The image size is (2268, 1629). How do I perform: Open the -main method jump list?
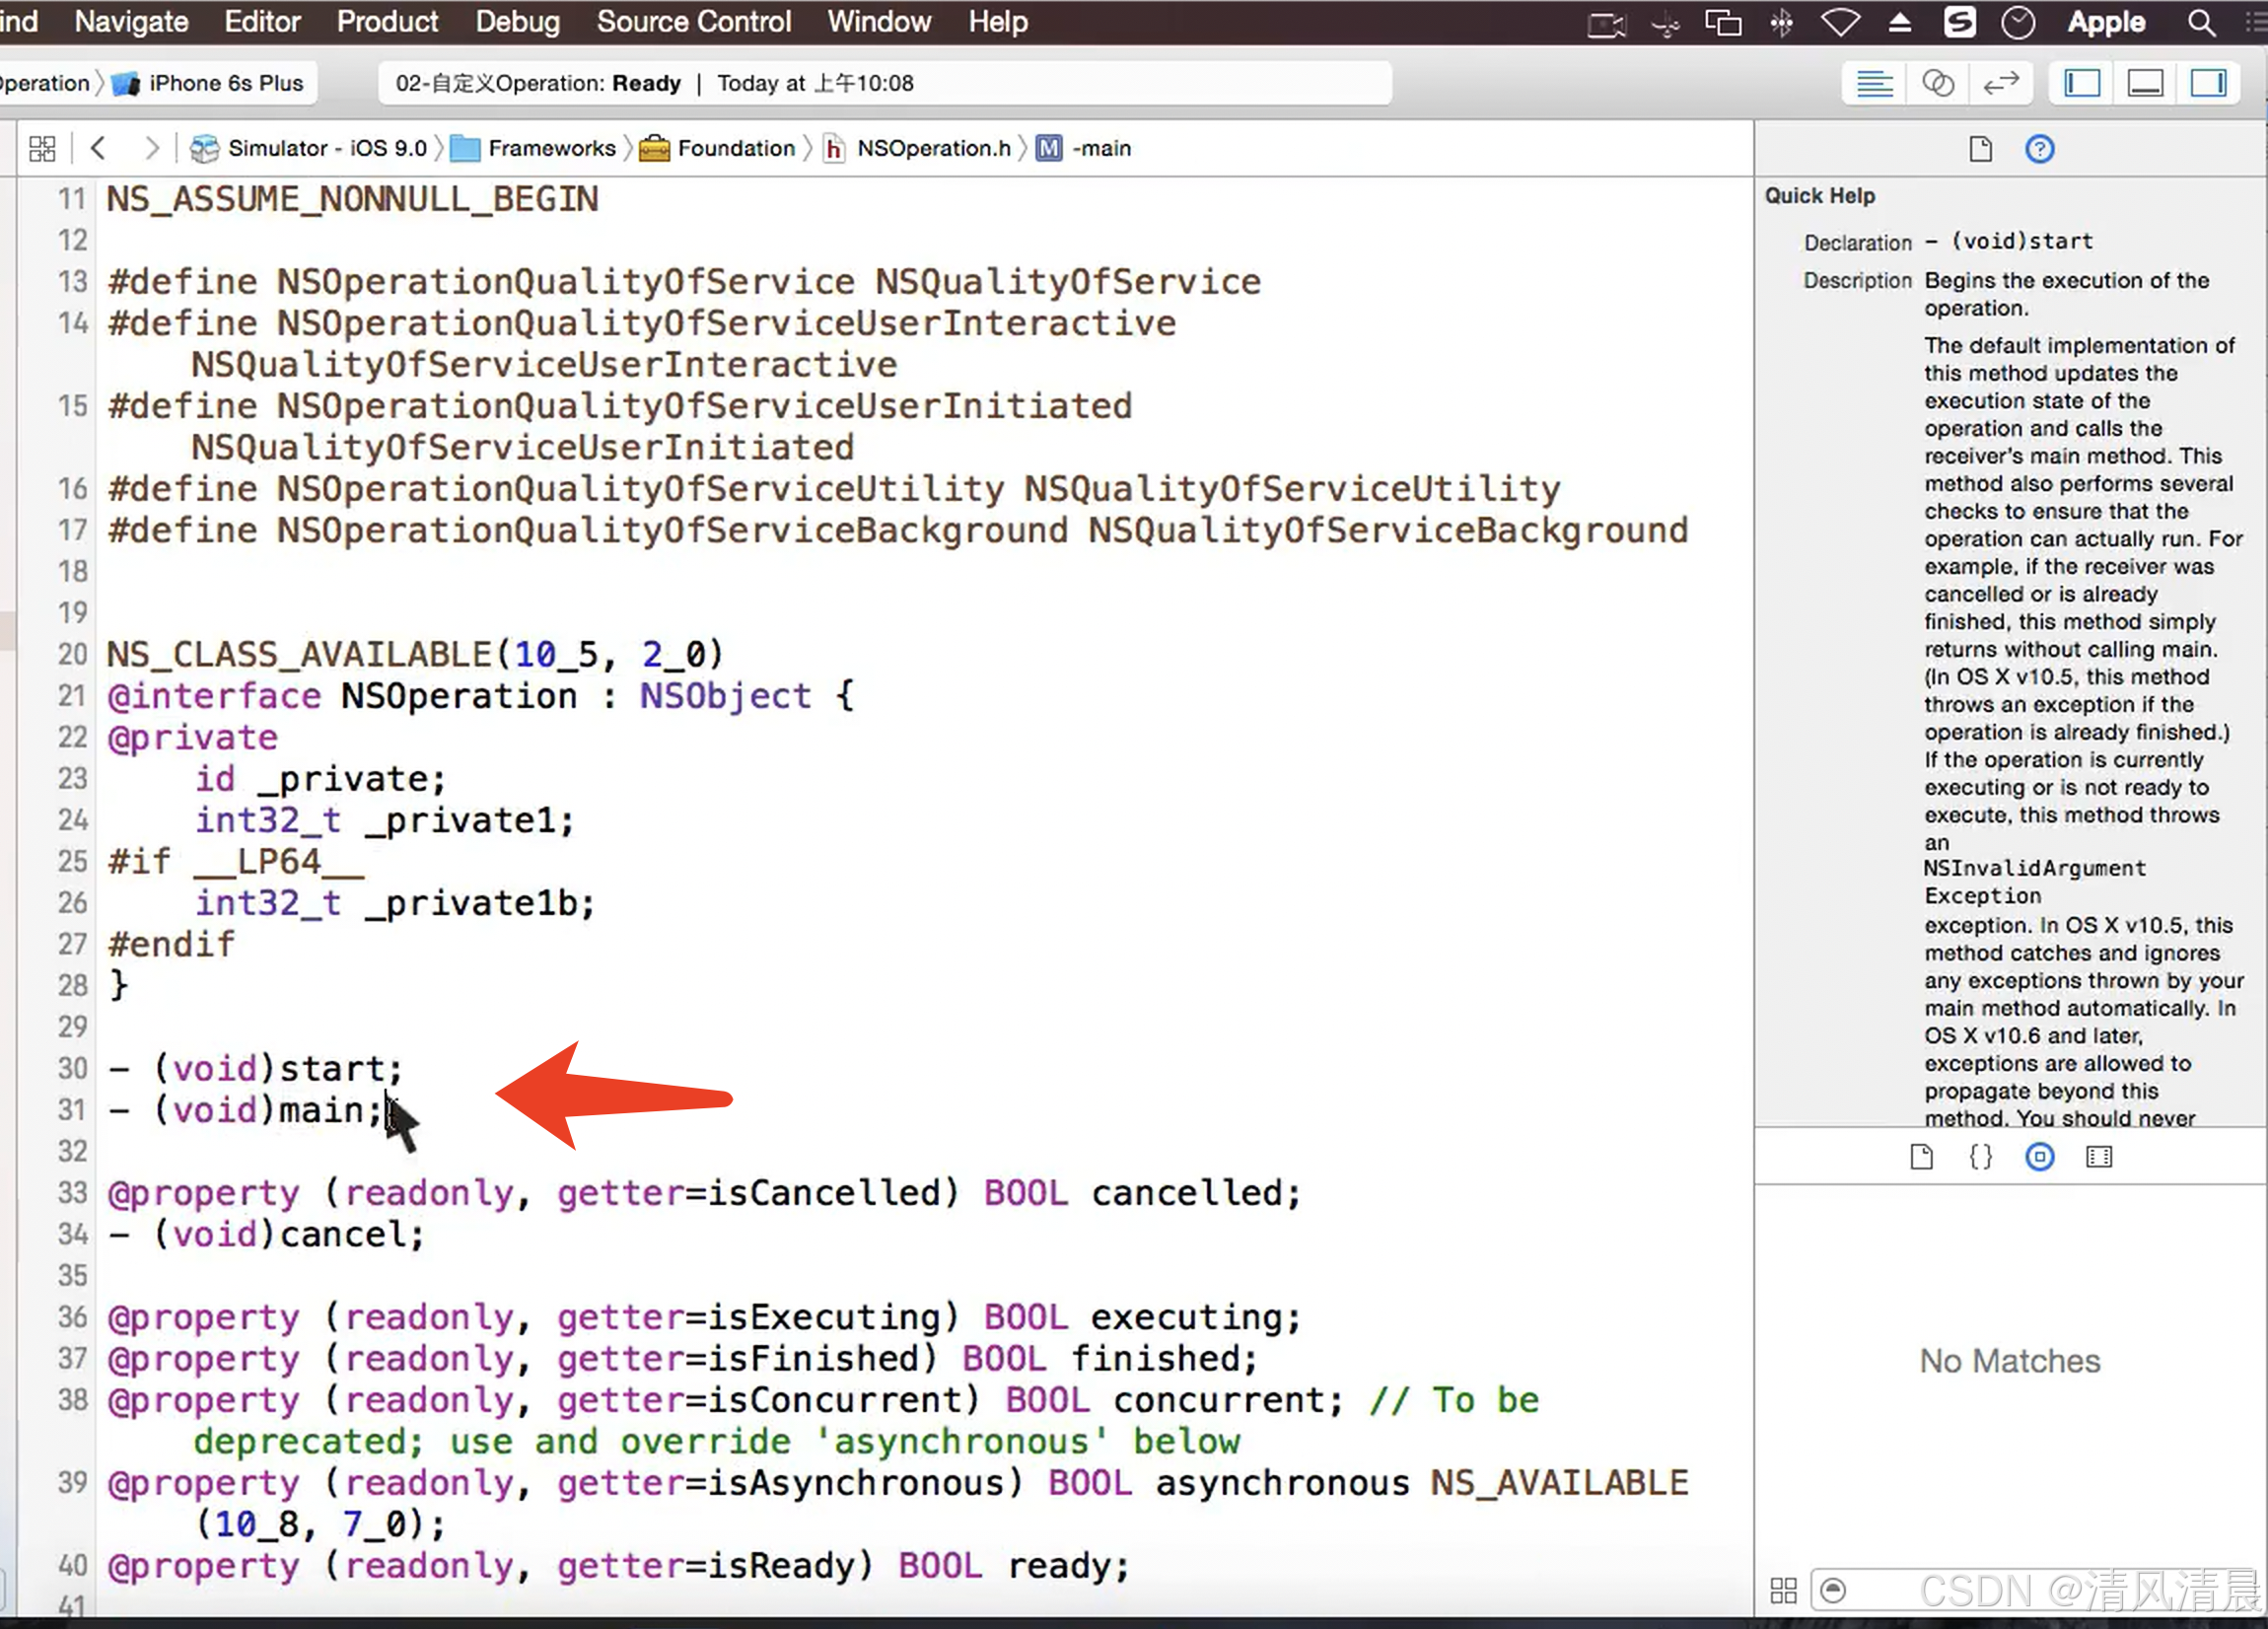point(1100,148)
